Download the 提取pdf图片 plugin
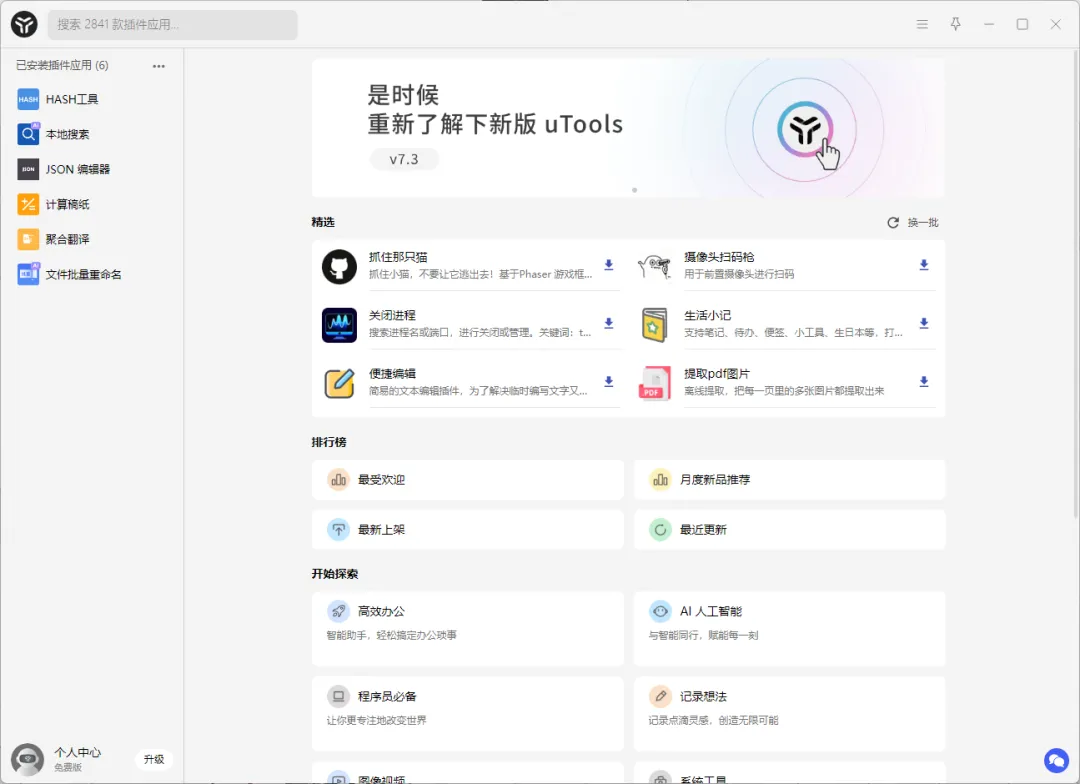1080x784 pixels. click(x=924, y=382)
